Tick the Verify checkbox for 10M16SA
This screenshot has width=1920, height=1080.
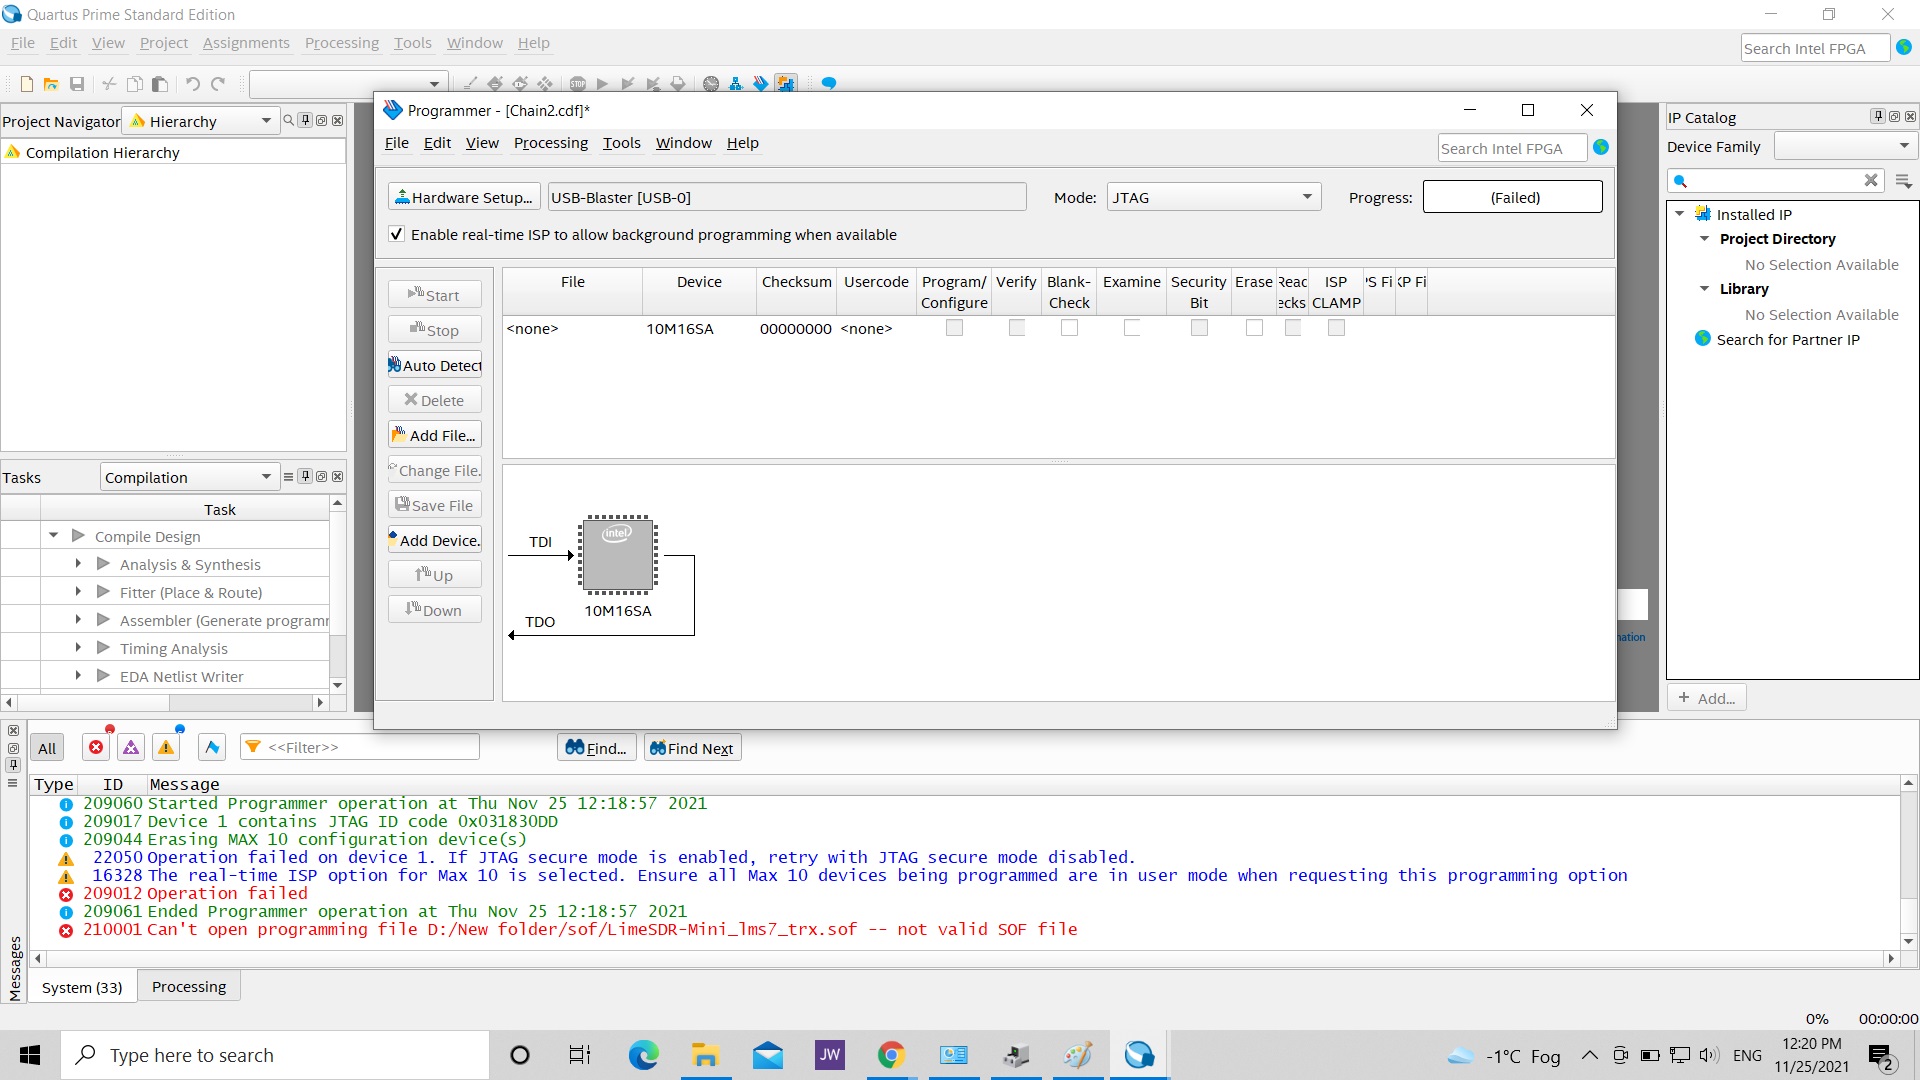(1016, 328)
